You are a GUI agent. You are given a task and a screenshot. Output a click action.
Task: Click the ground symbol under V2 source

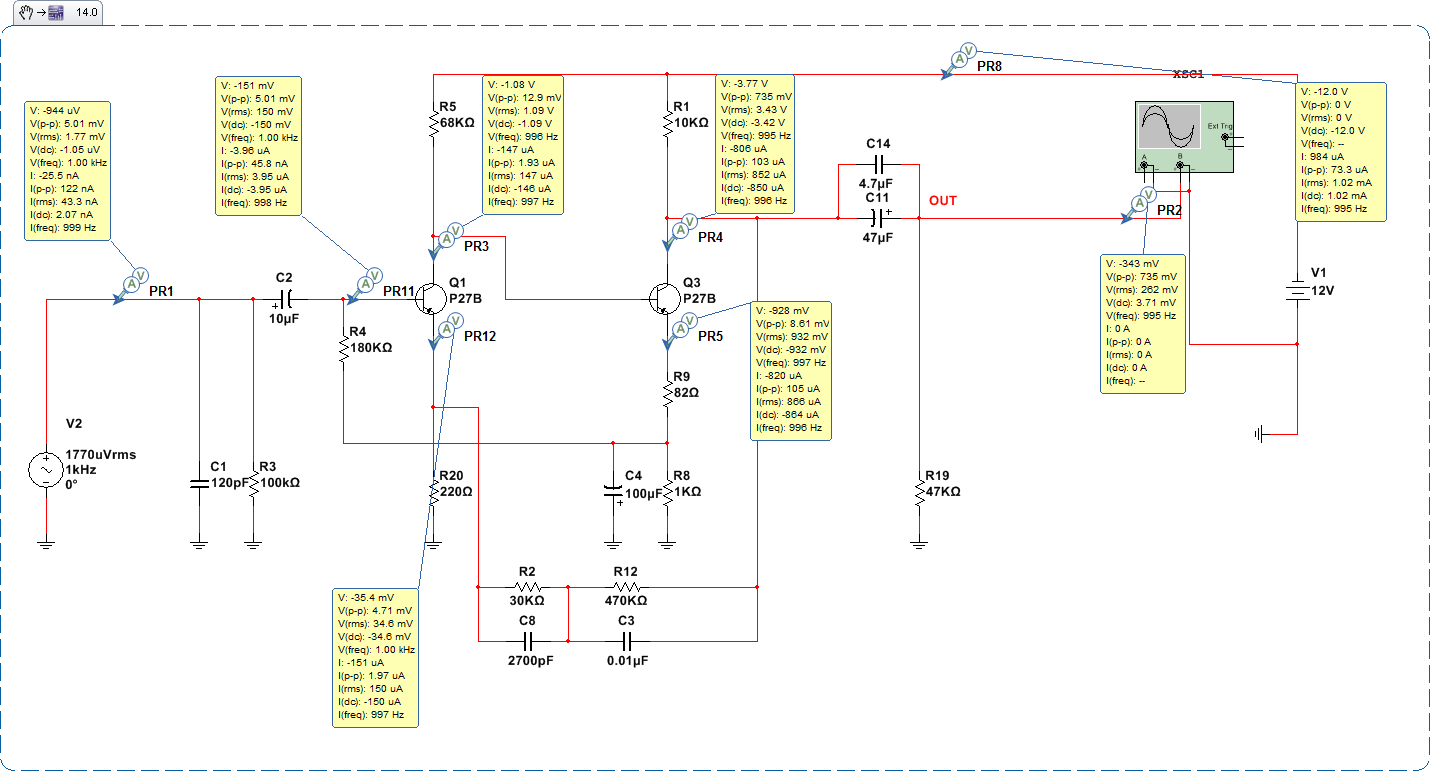pyautogui.click(x=46, y=545)
